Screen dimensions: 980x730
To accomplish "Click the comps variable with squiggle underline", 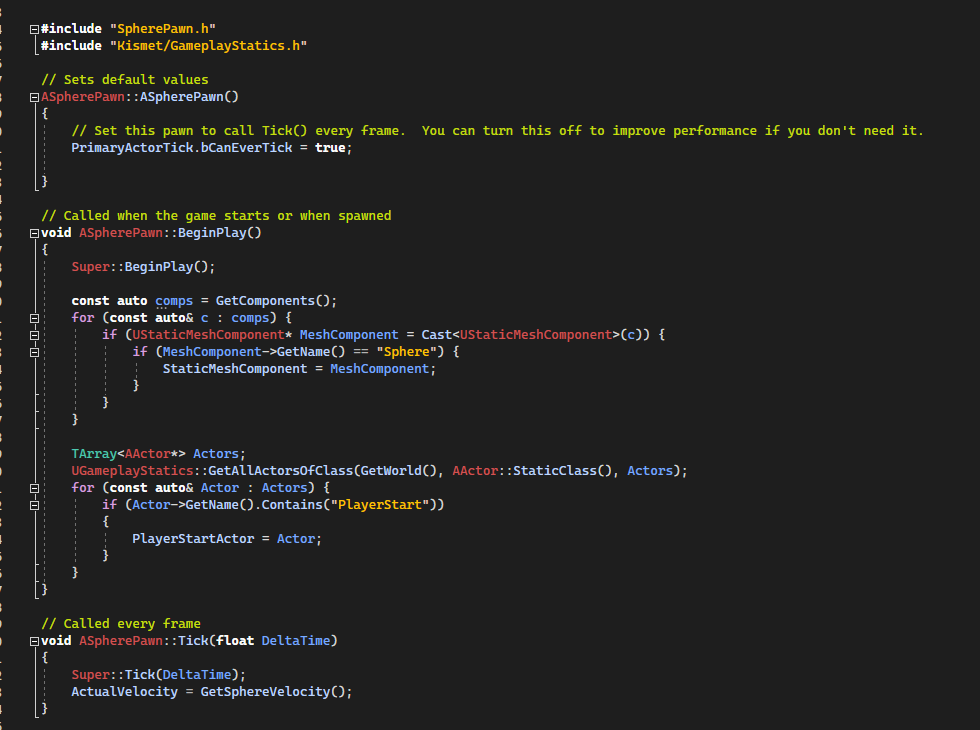I will [174, 301].
